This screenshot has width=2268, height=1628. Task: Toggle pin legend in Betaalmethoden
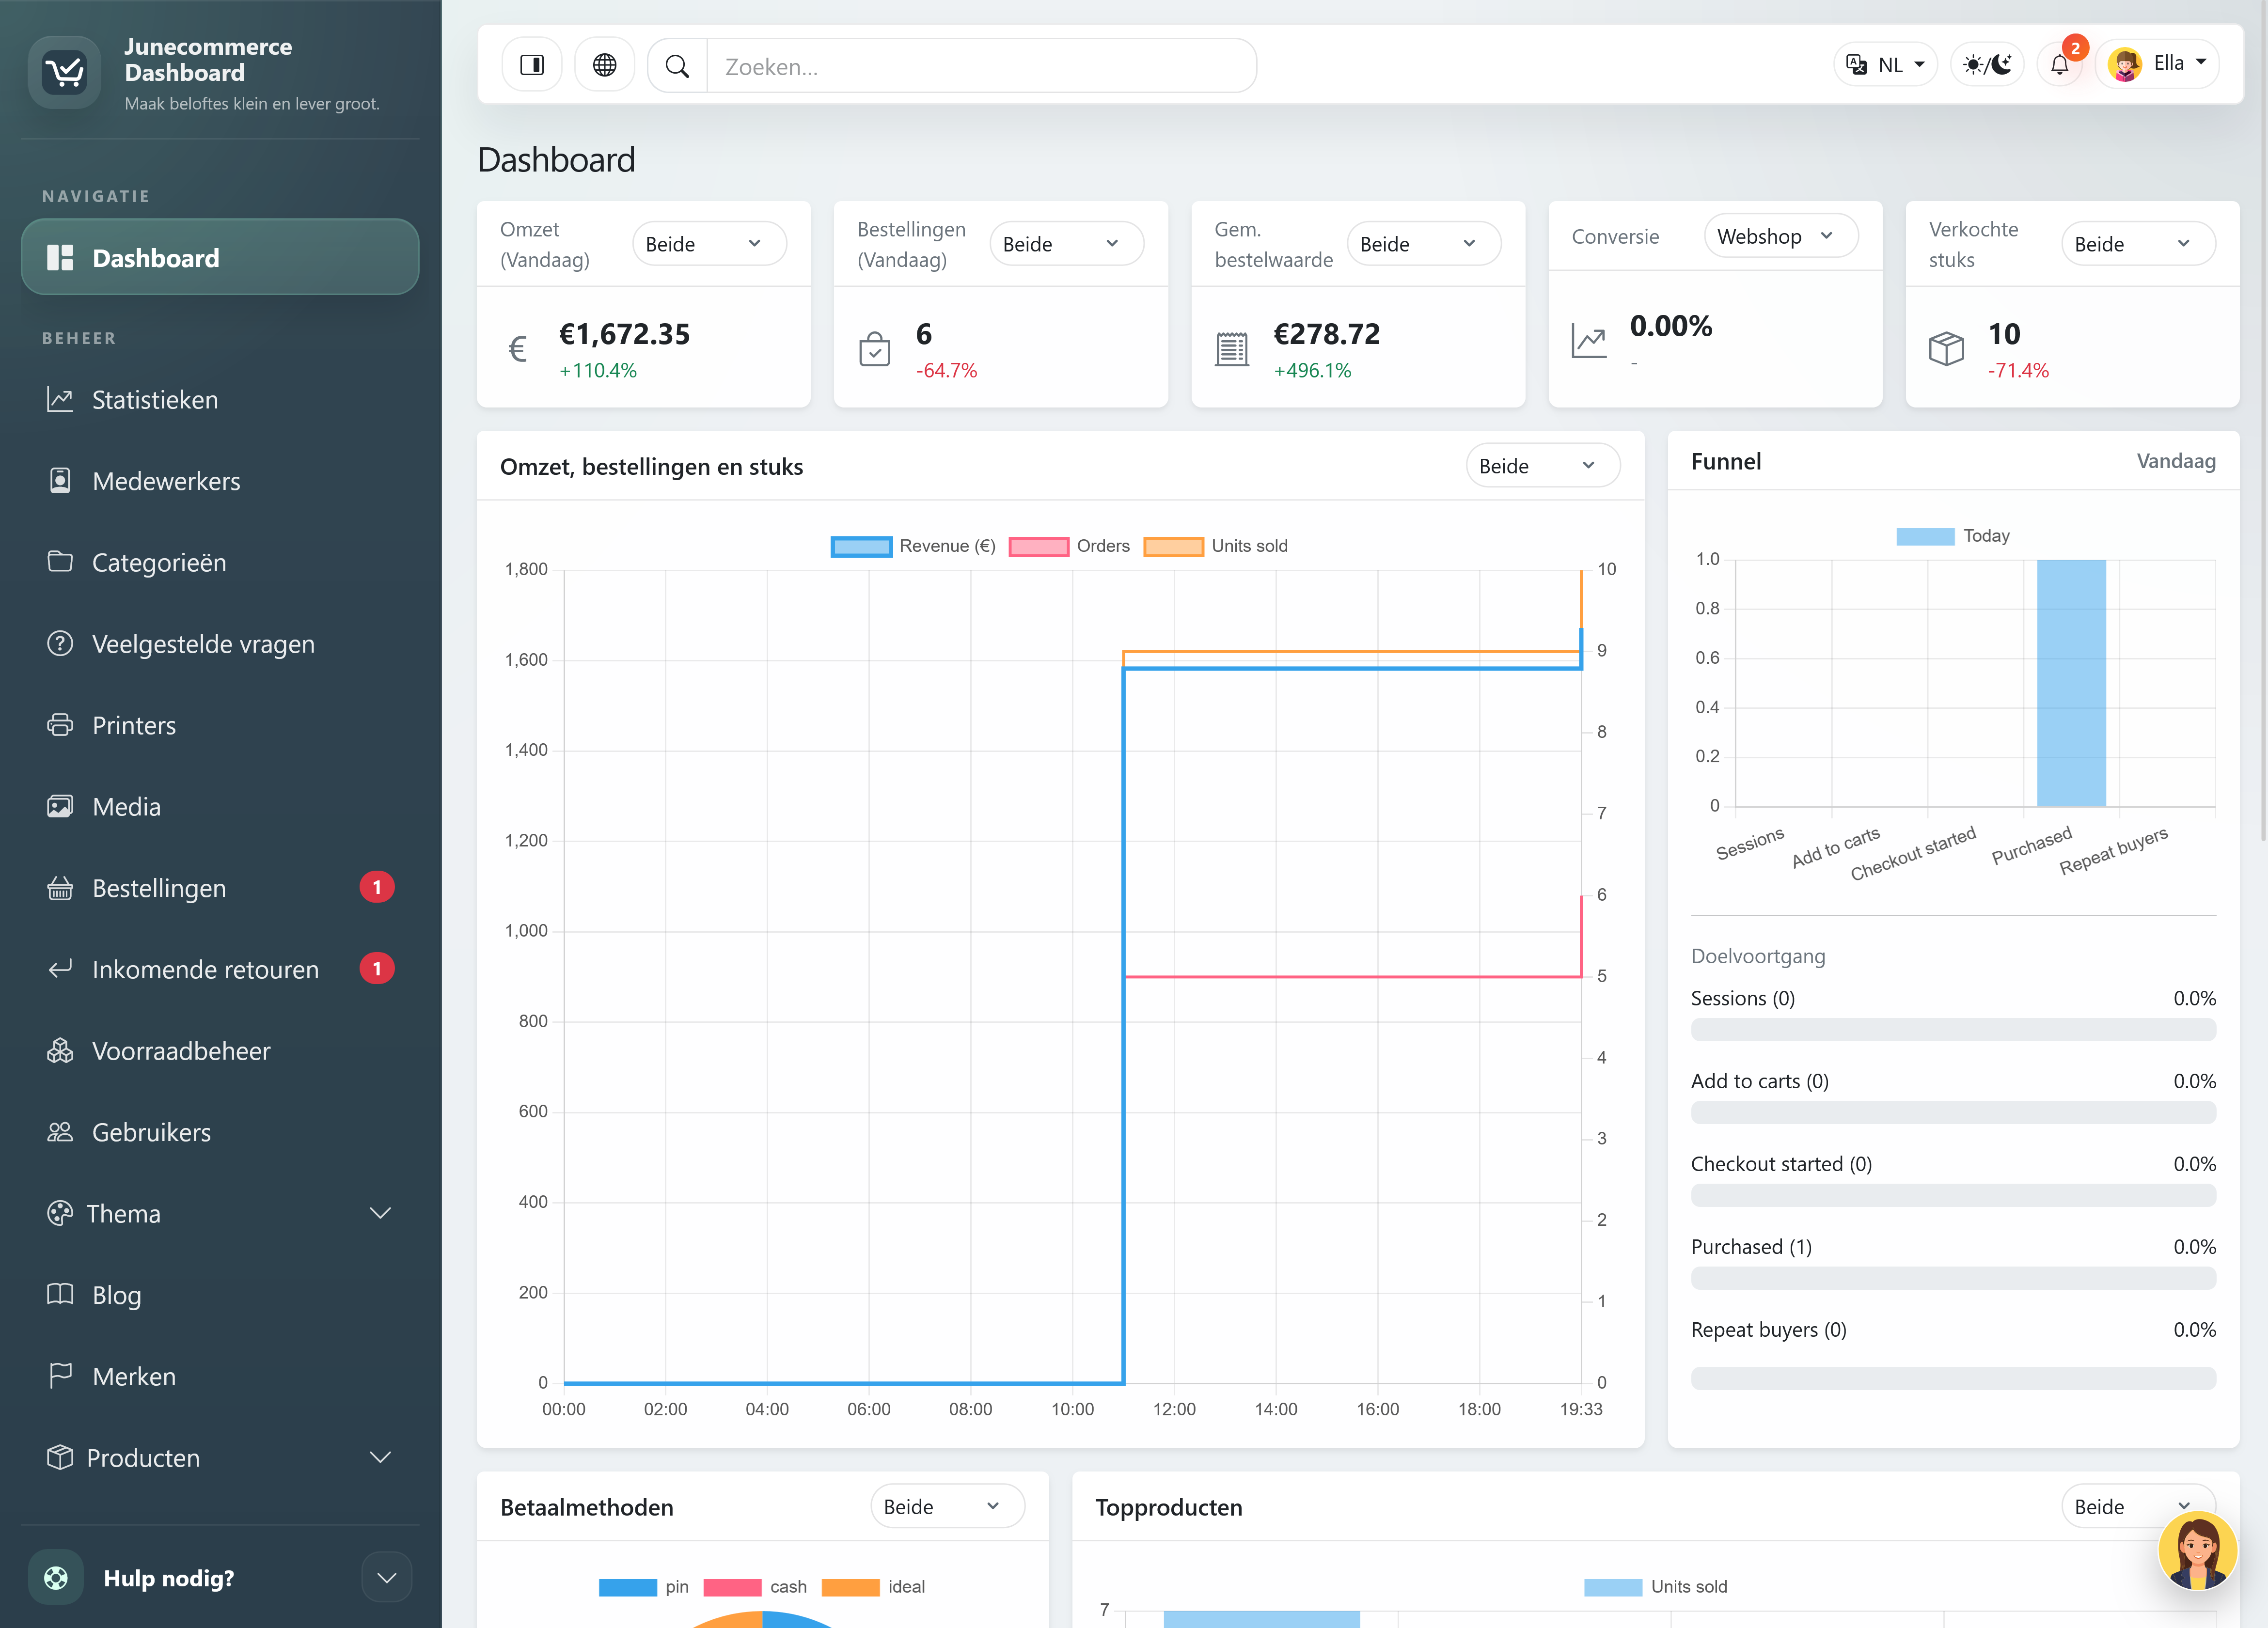644,1587
